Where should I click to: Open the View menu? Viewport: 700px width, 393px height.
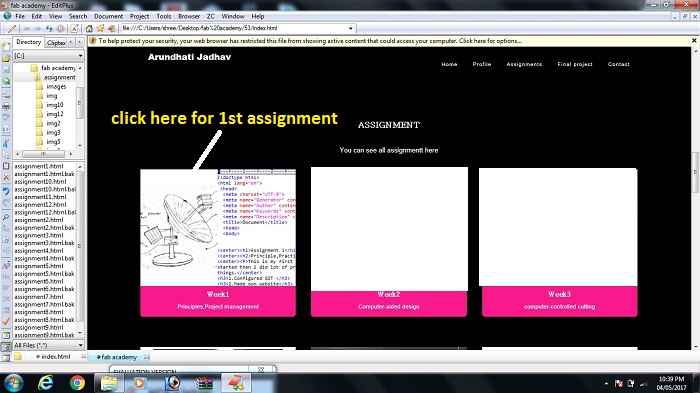tap(55, 16)
